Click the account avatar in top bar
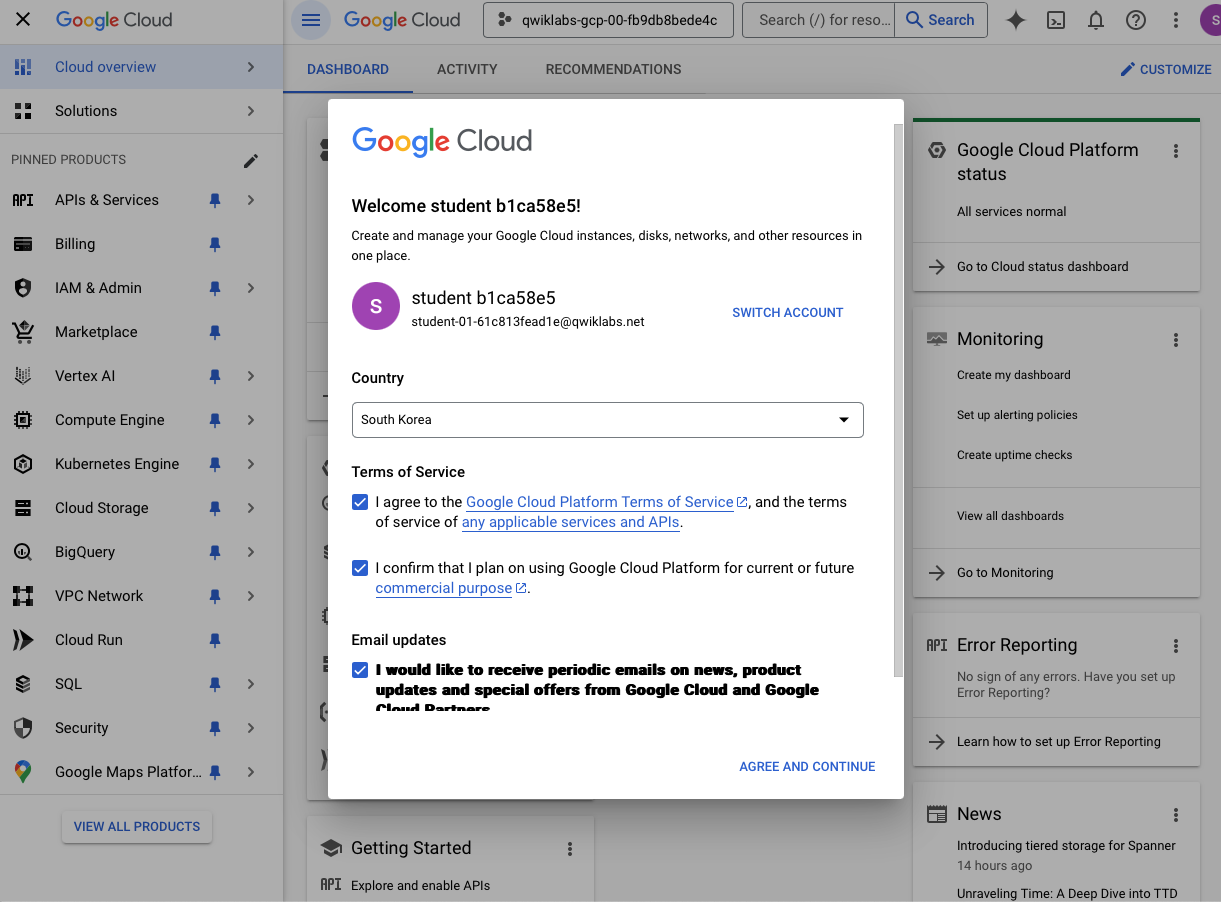Image resolution: width=1221 pixels, height=902 pixels. (1210, 20)
